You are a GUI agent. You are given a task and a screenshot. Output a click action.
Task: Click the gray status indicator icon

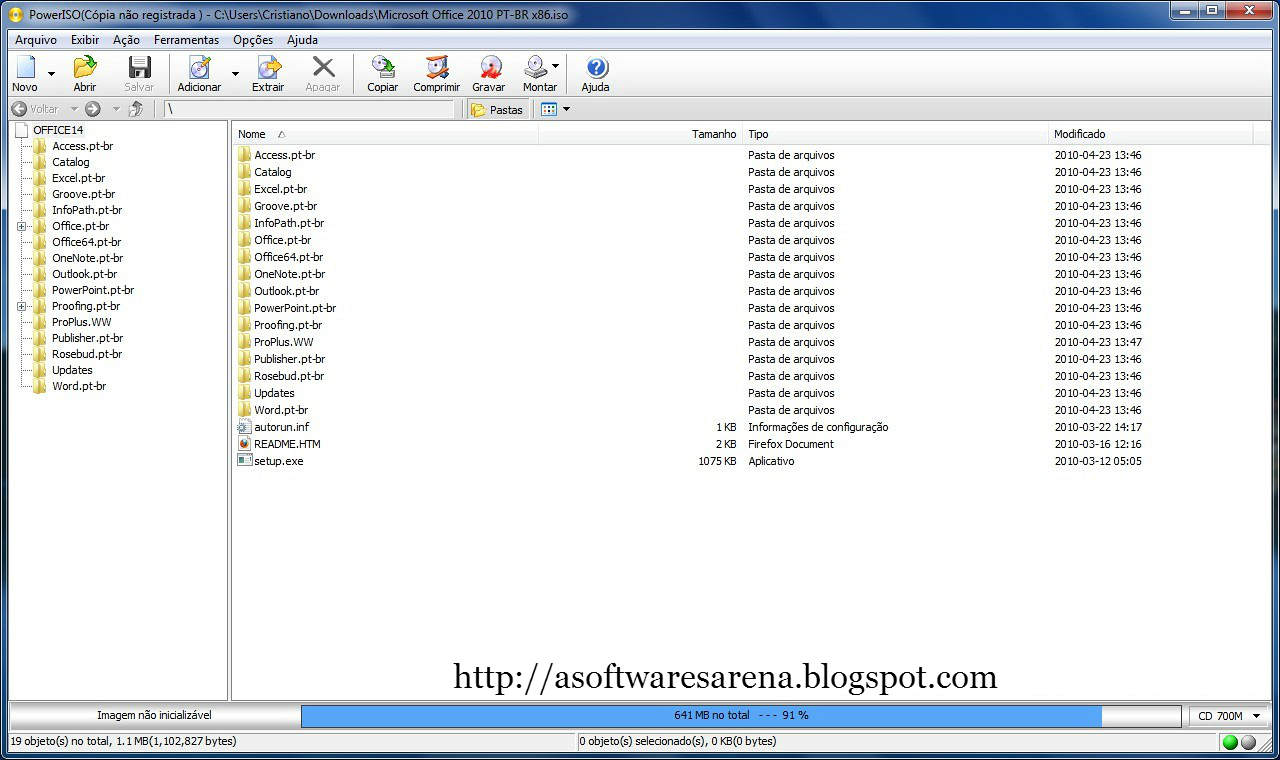click(1248, 742)
